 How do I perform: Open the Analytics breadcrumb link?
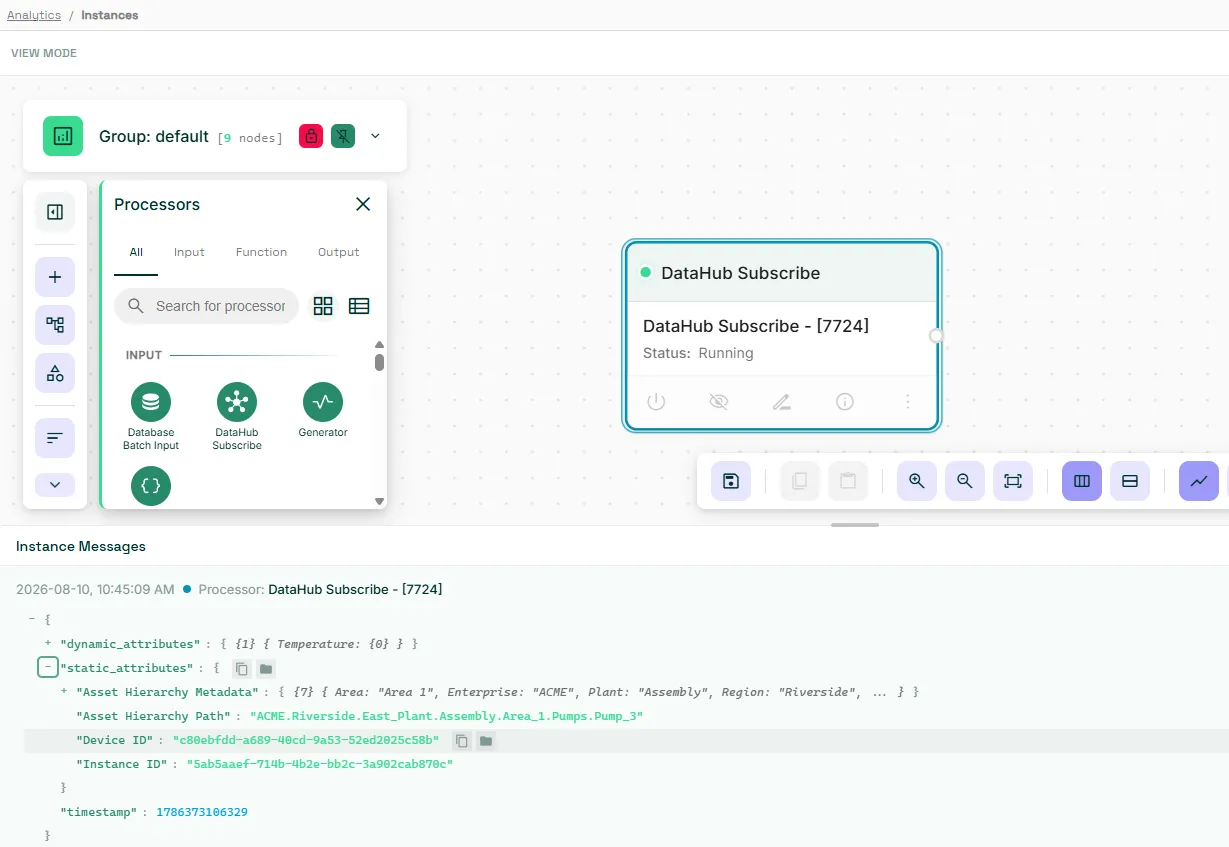[x=34, y=15]
